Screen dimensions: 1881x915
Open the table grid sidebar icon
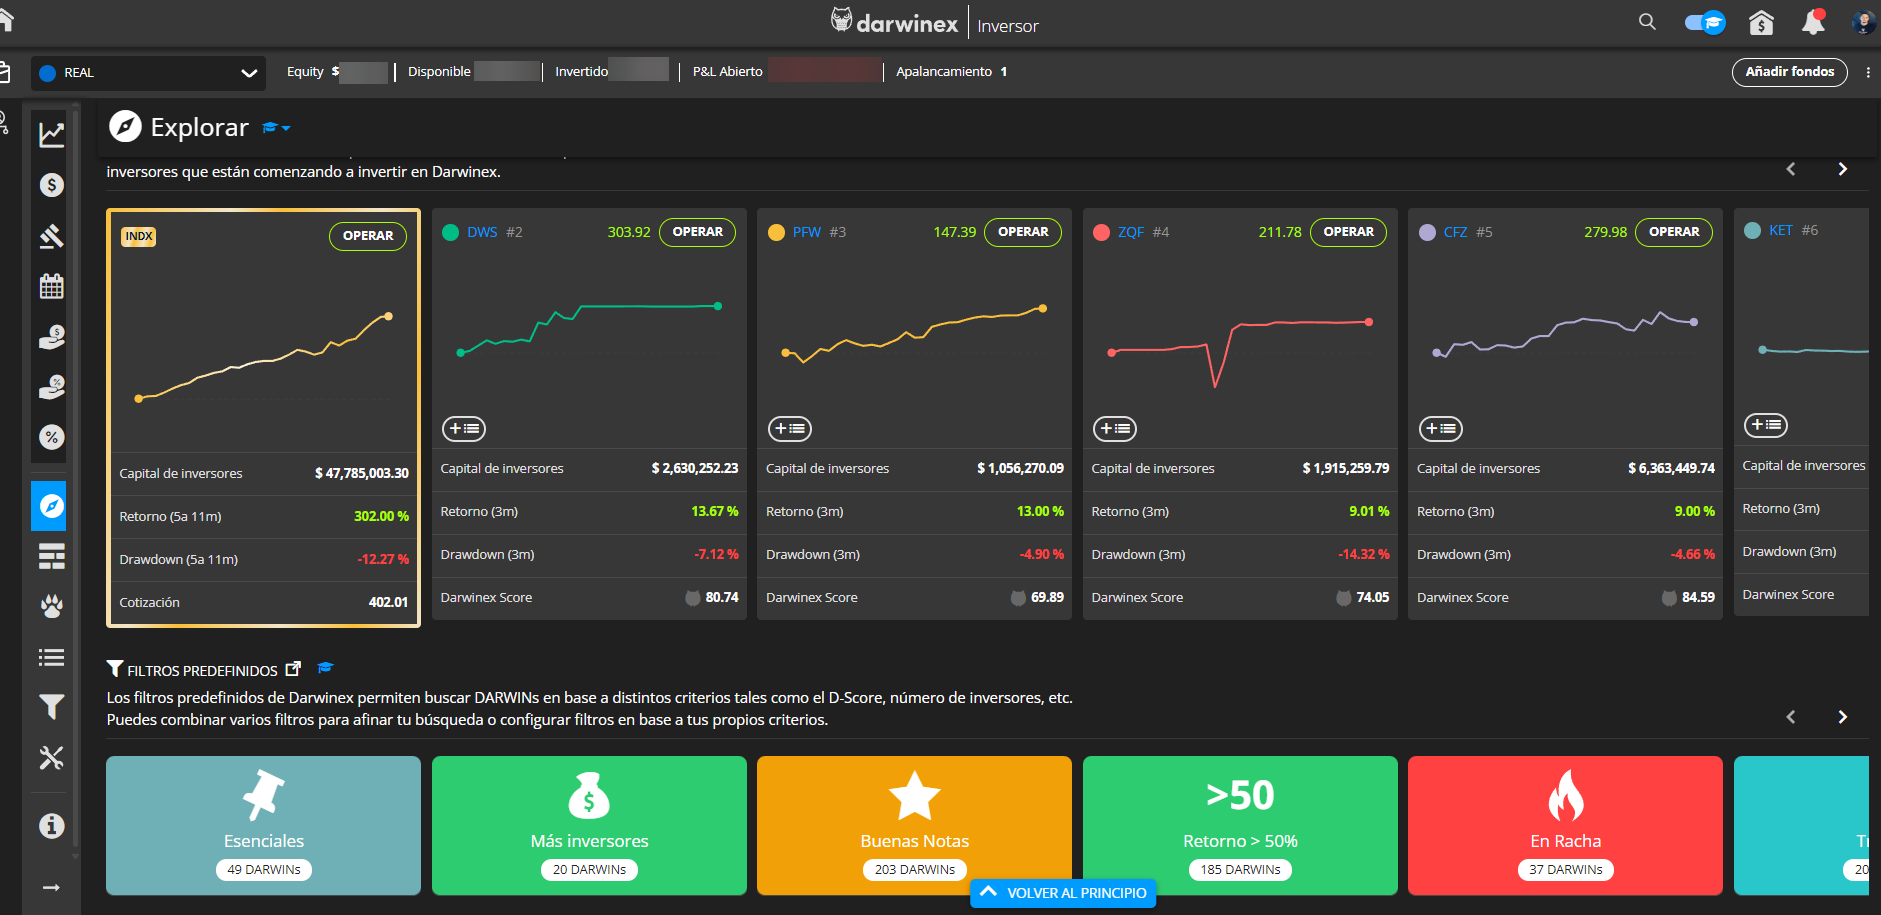point(52,556)
